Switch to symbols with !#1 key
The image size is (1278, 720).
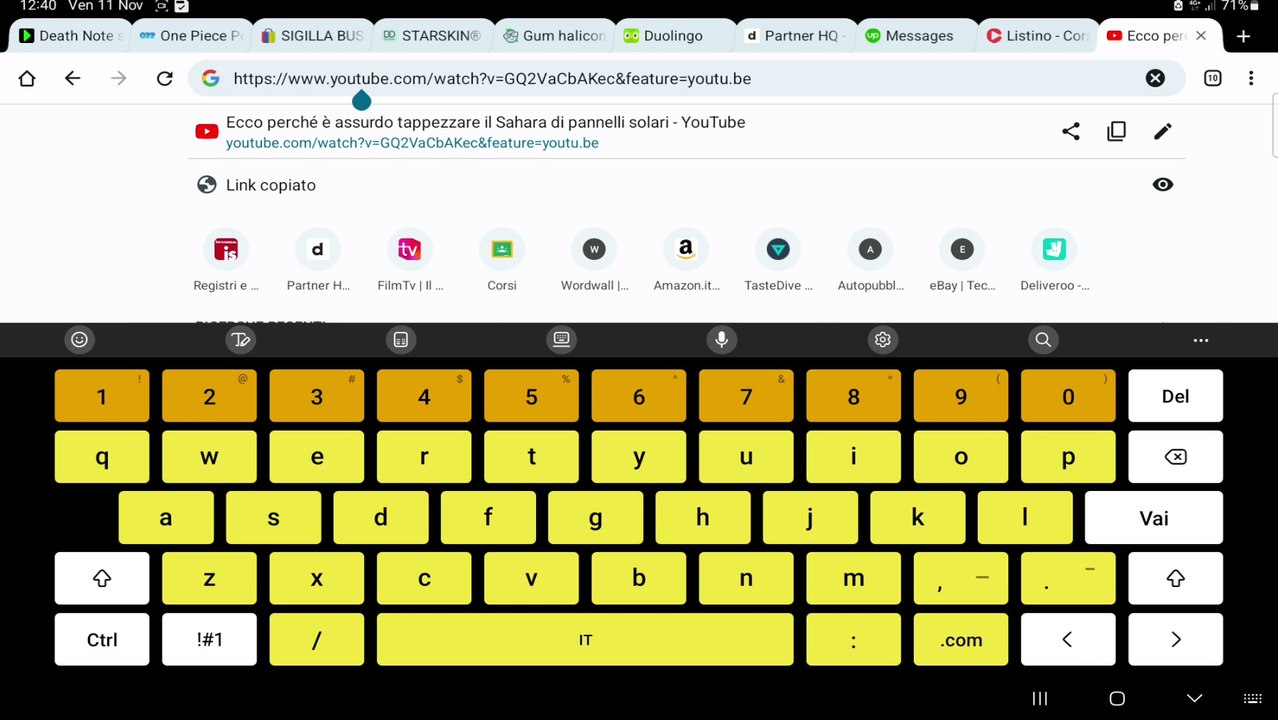tap(209, 639)
